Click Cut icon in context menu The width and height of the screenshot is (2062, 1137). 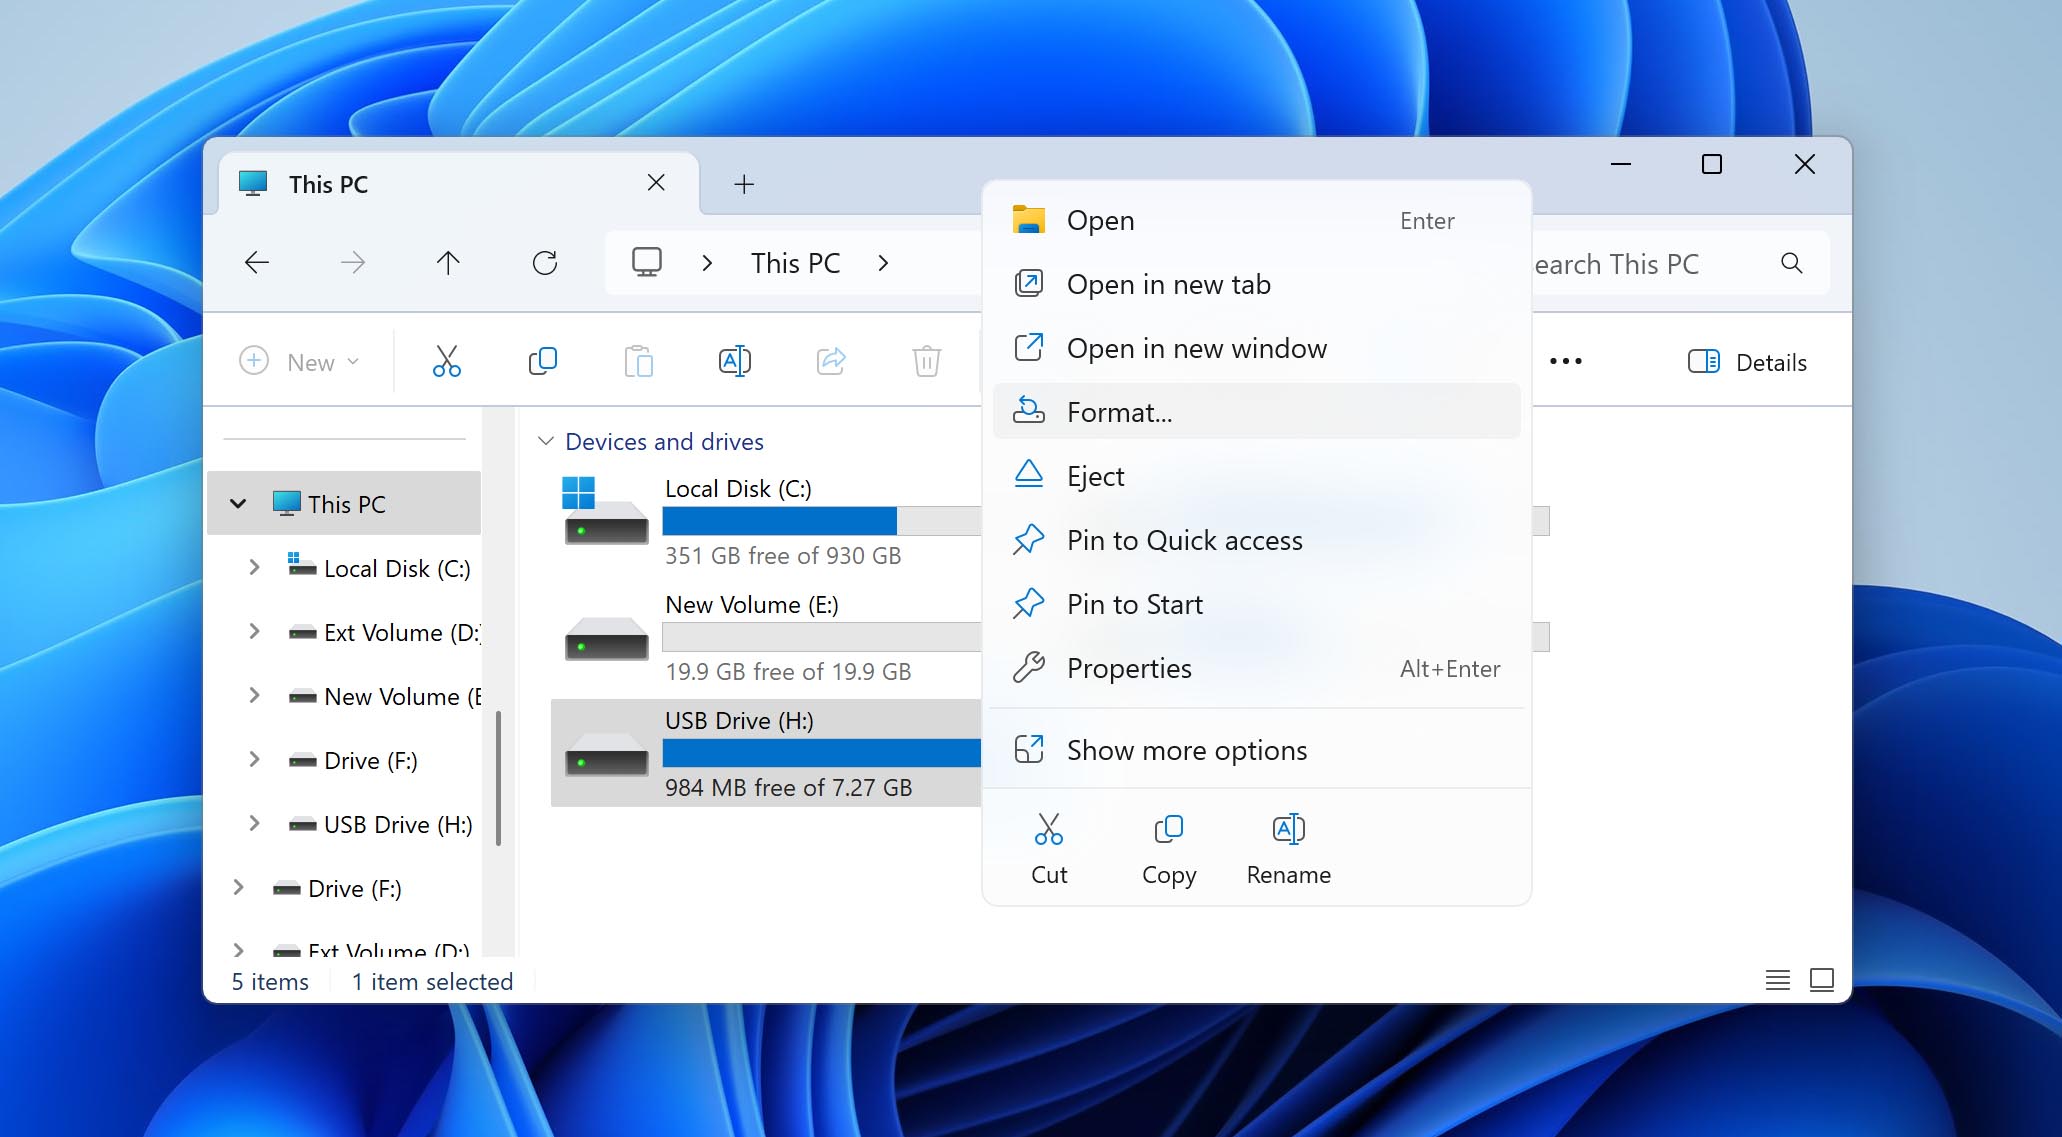(1049, 829)
